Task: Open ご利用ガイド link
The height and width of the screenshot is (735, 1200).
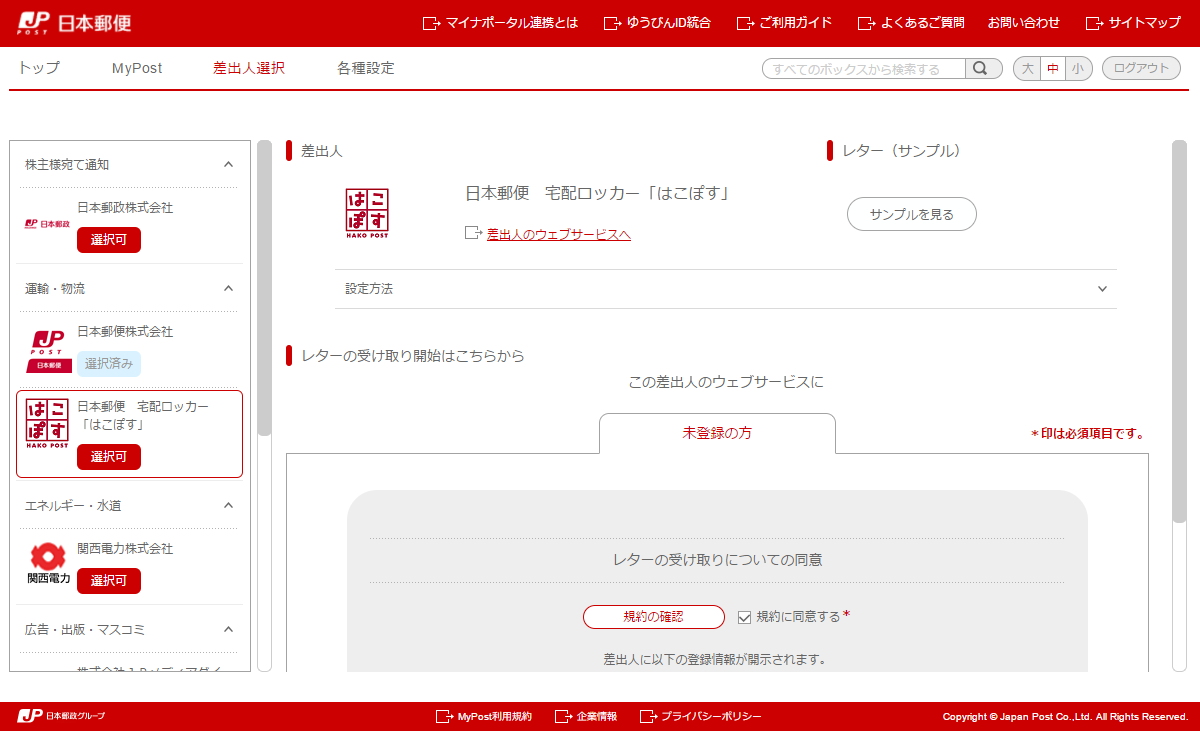Action: pos(784,22)
